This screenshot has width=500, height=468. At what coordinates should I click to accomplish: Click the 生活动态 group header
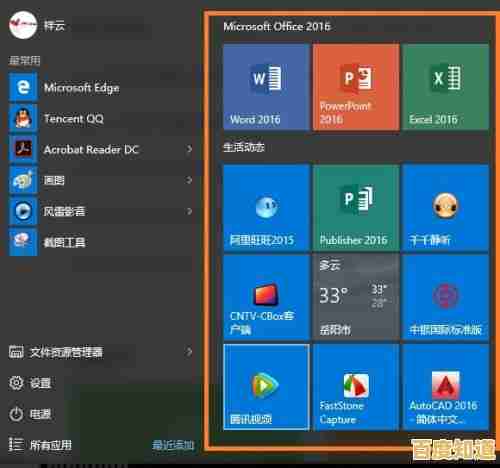(x=244, y=147)
